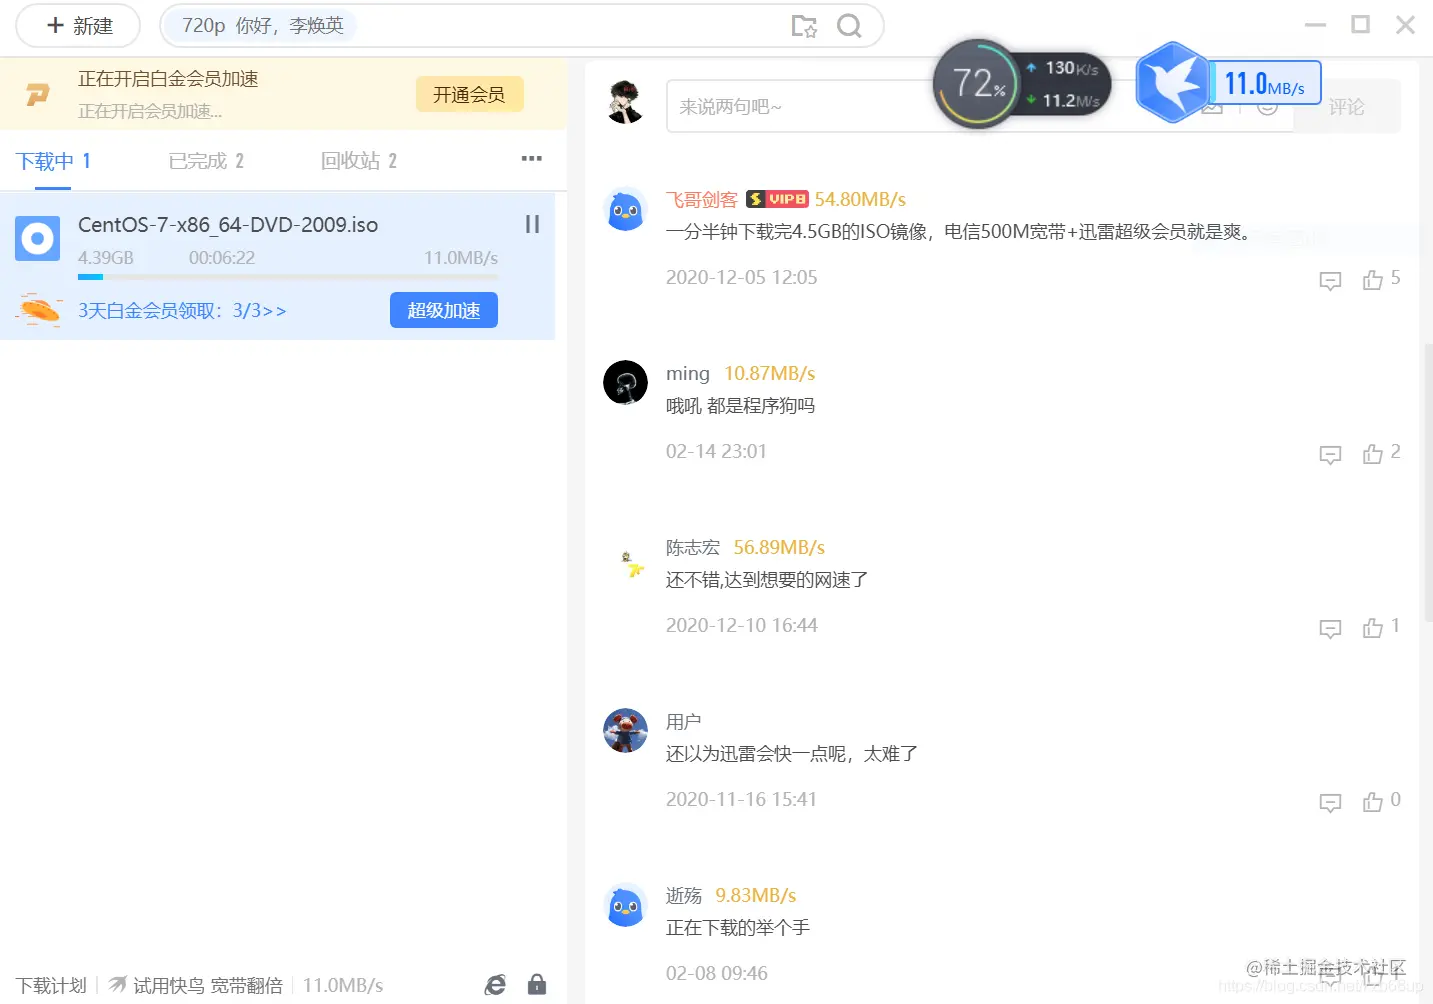
Task: Like 陈志宏 comment
Action: click(1373, 628)
